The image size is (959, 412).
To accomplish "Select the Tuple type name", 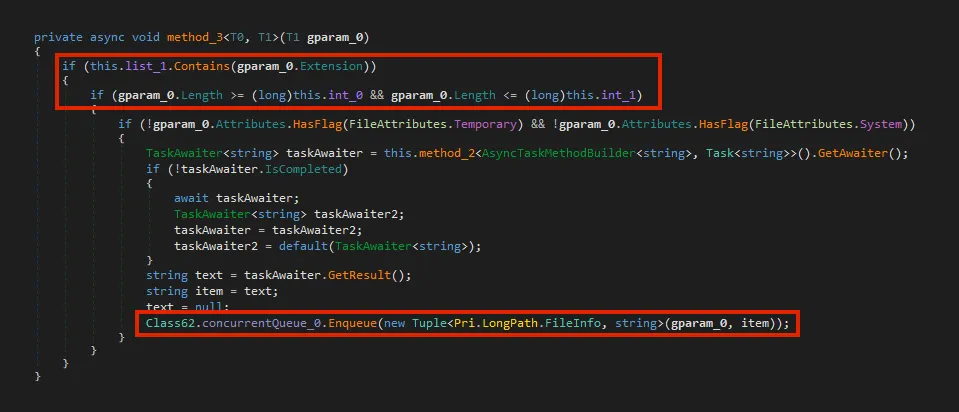I will (x=429, y=323).
